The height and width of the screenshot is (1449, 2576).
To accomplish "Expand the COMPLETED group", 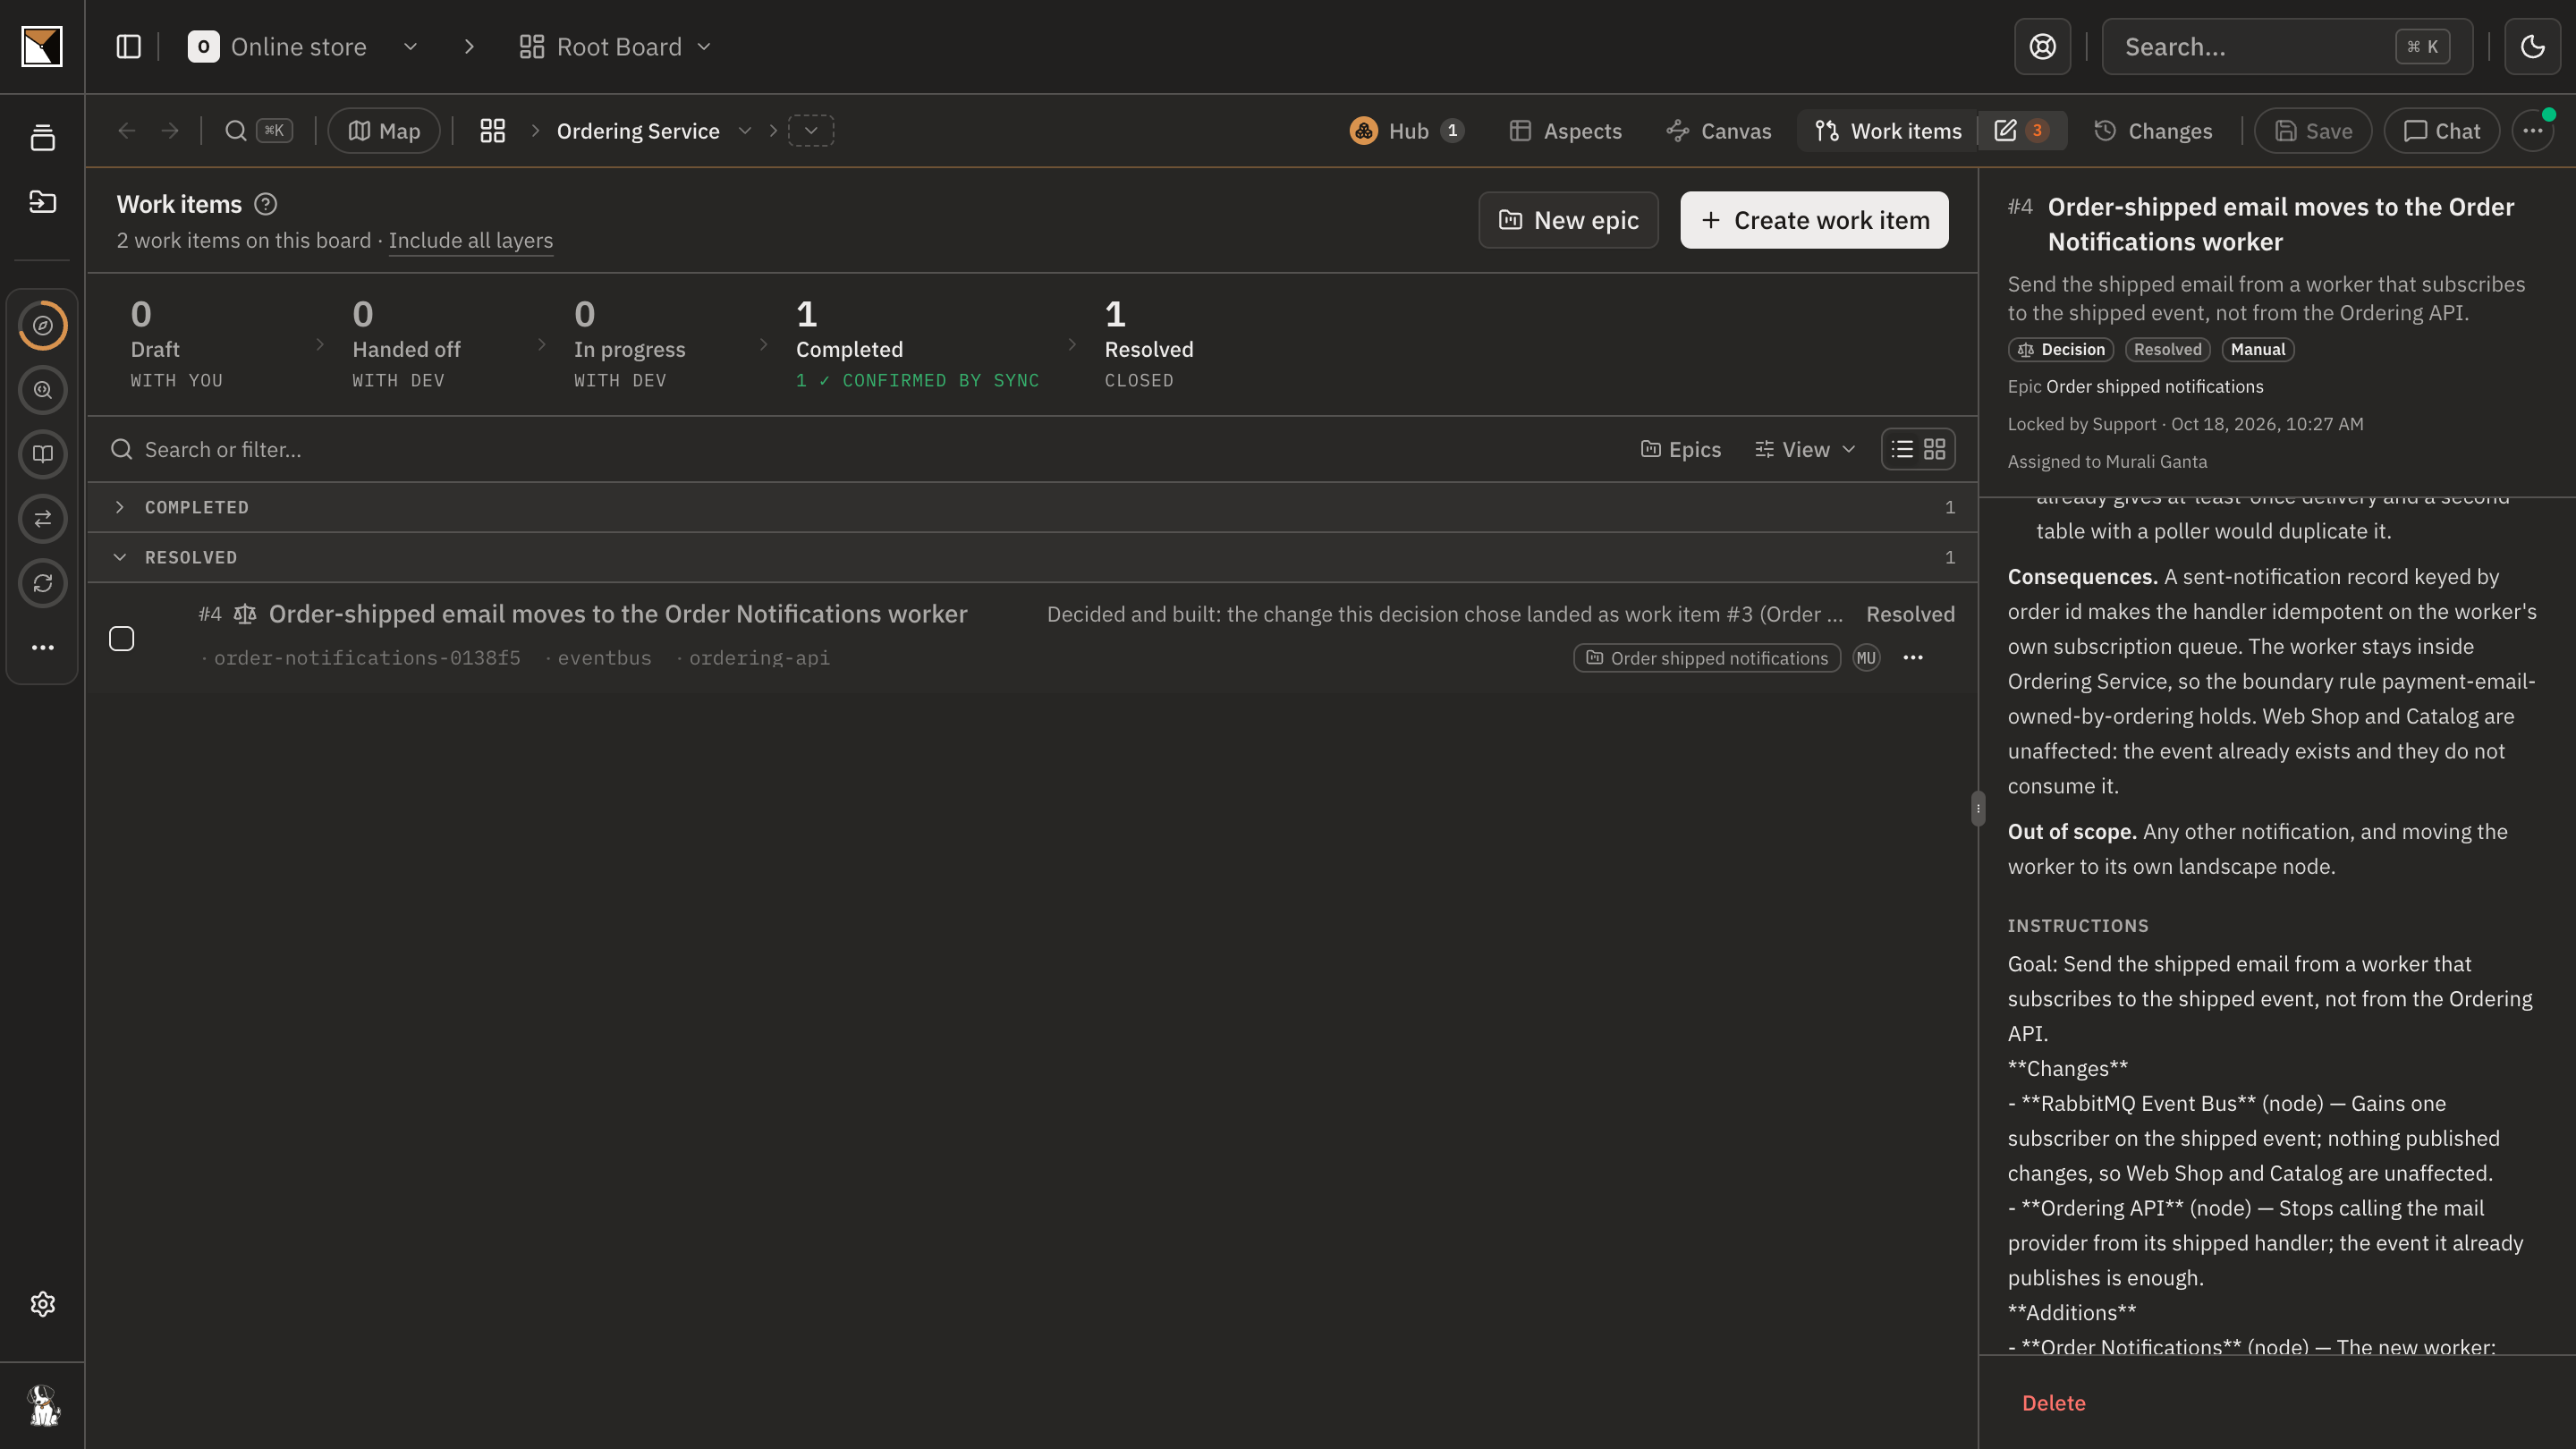I will pos(120,507).
